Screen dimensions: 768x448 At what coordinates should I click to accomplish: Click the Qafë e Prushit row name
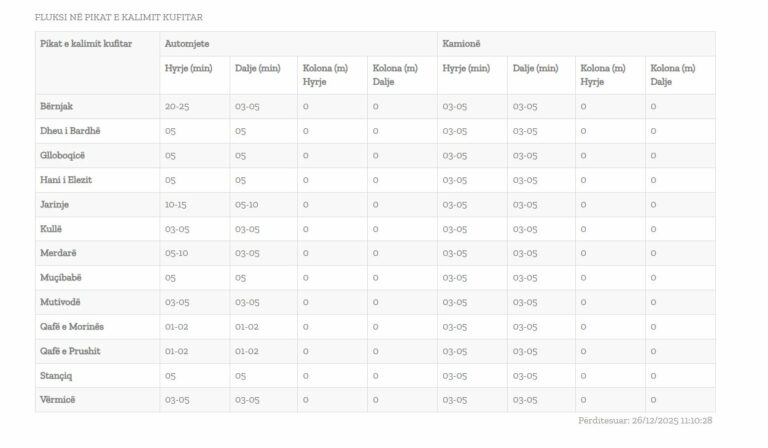point(70,351)
